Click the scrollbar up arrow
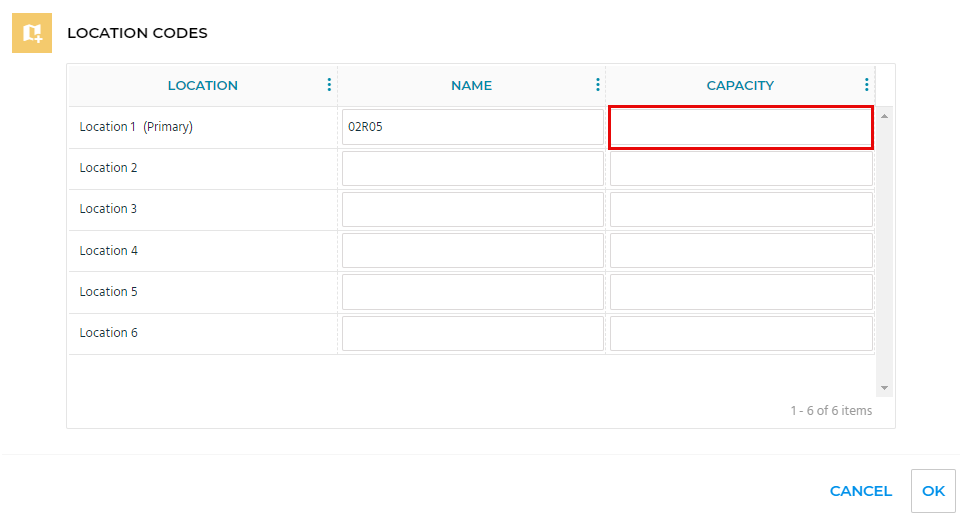The width and height of the screenshot is (961, 522). (x=884, y=116)
